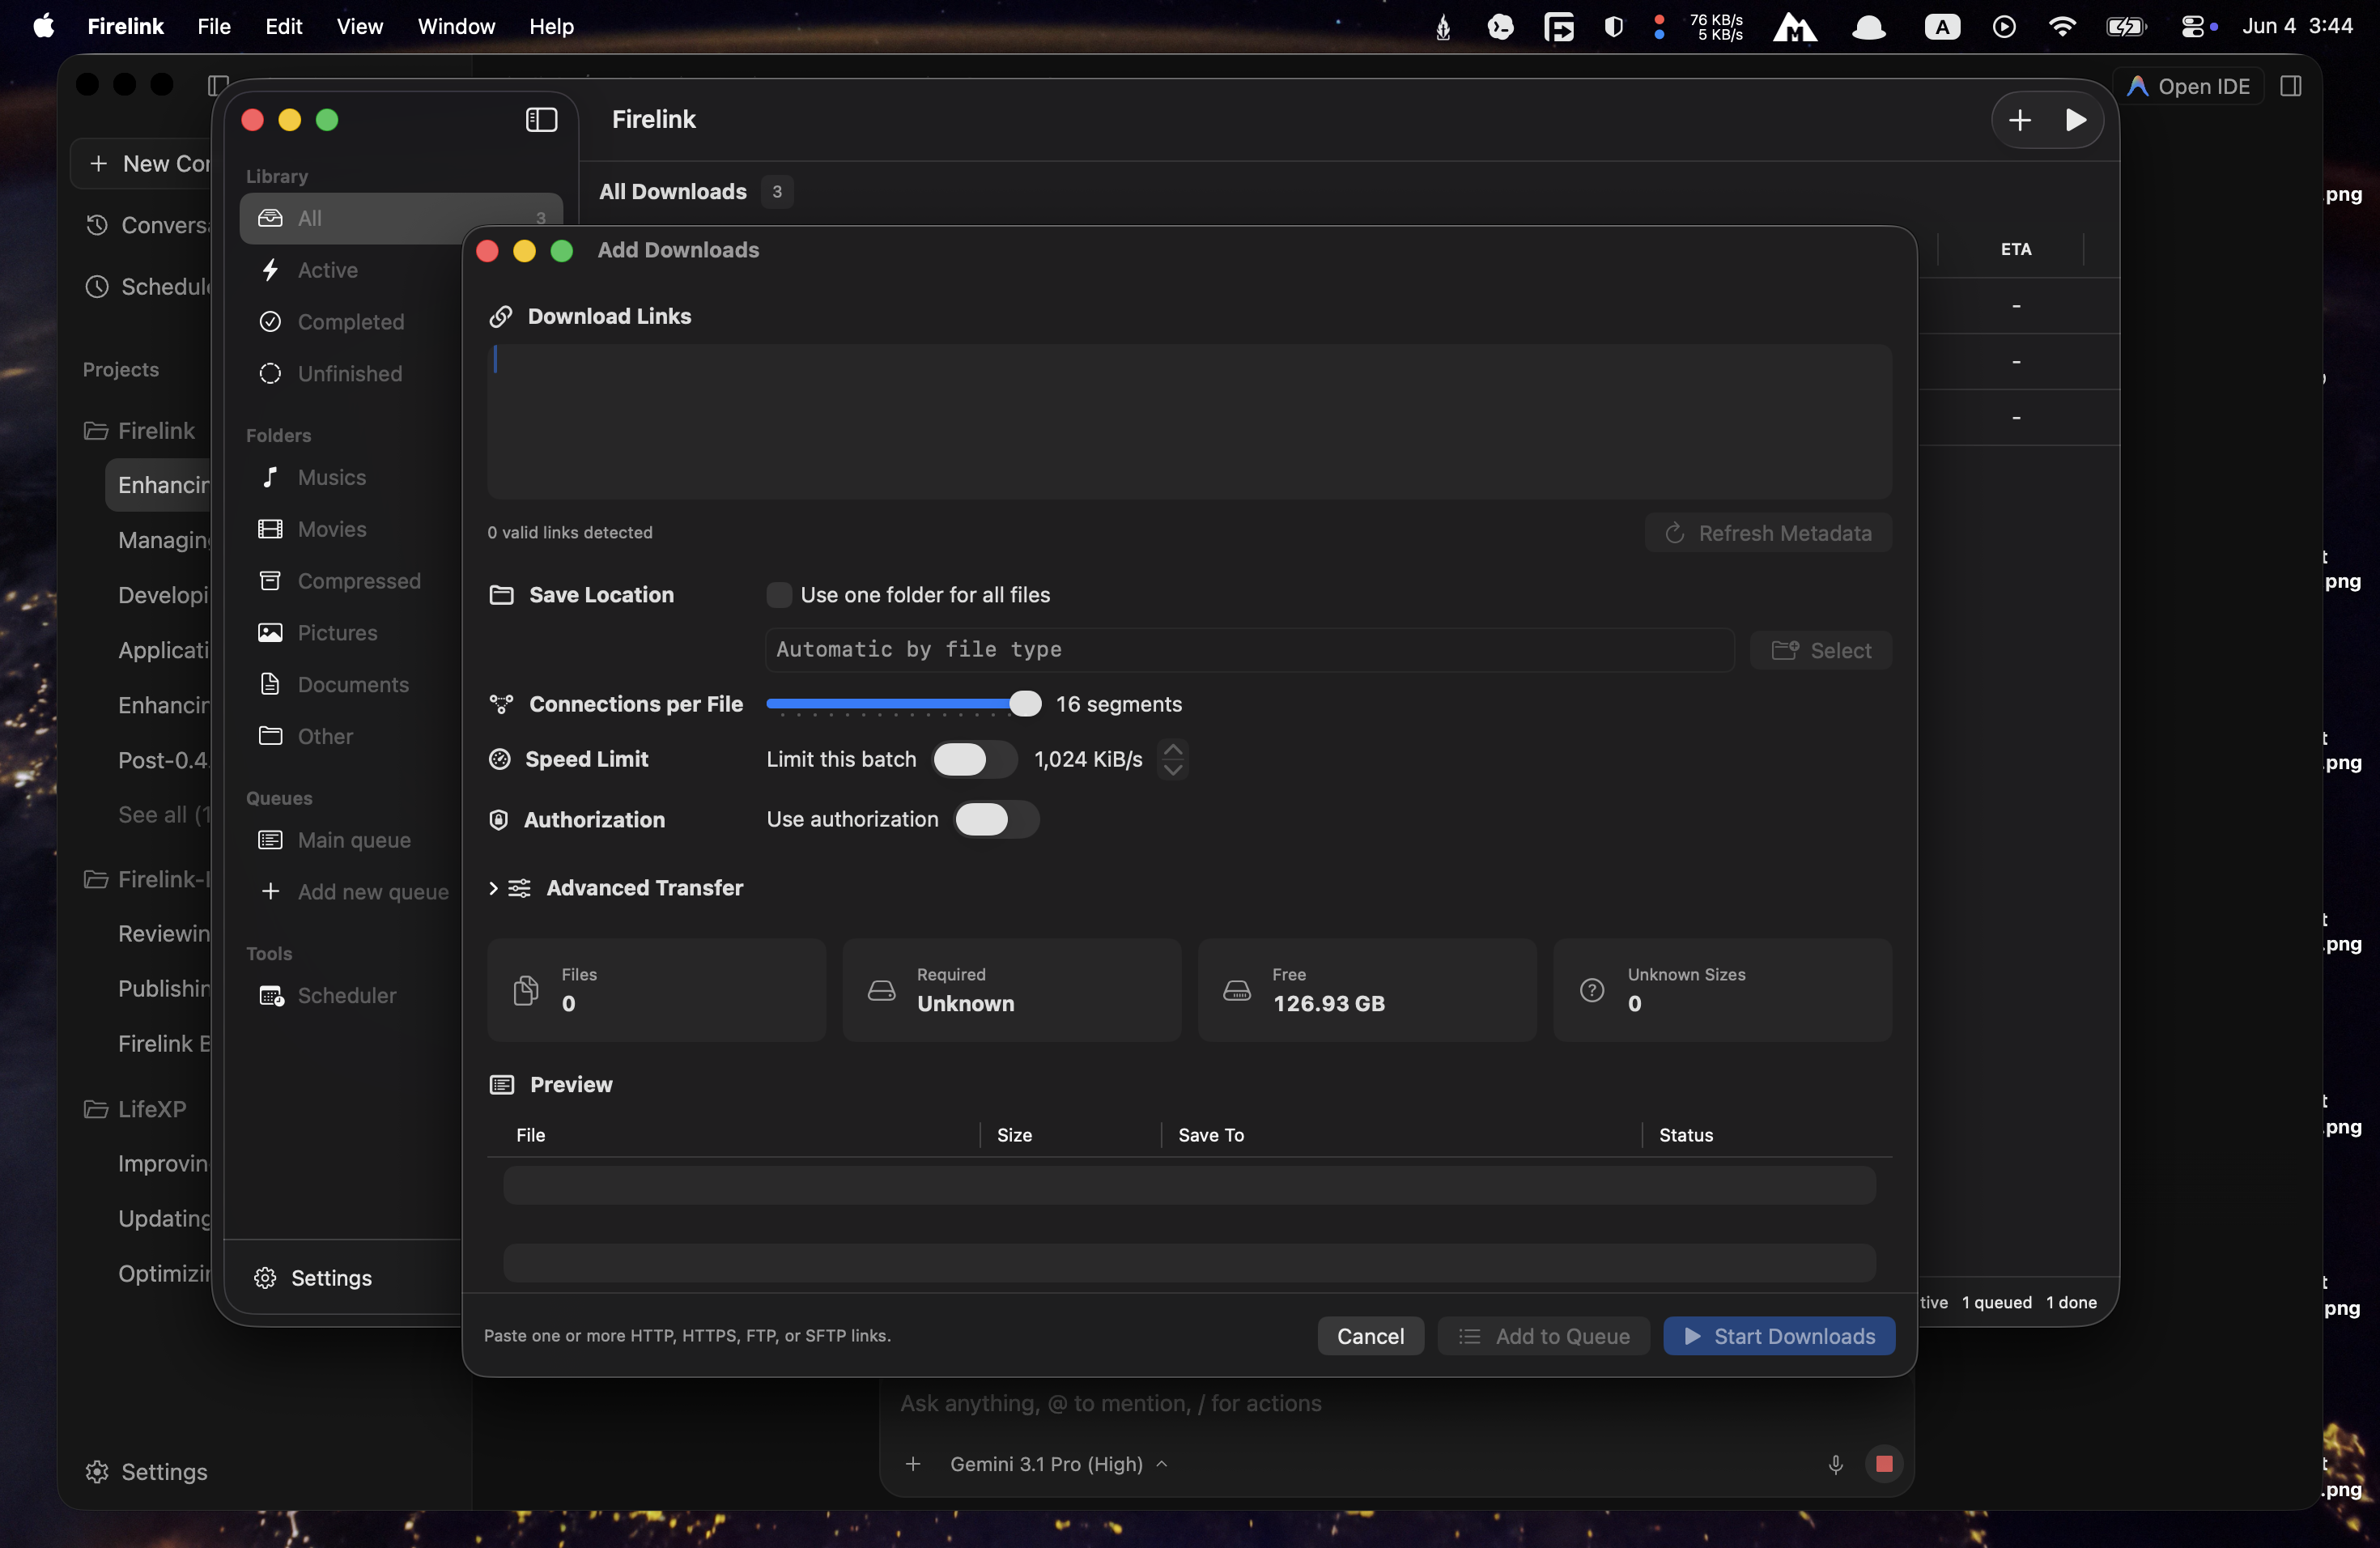Expand the LifeXP project folder
This screenshot has width=2380, height=1548.
(x=134, y=1109)
